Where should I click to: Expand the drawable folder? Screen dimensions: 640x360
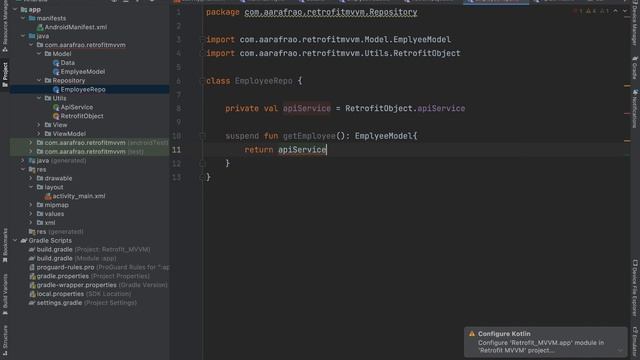pos(31,178)
